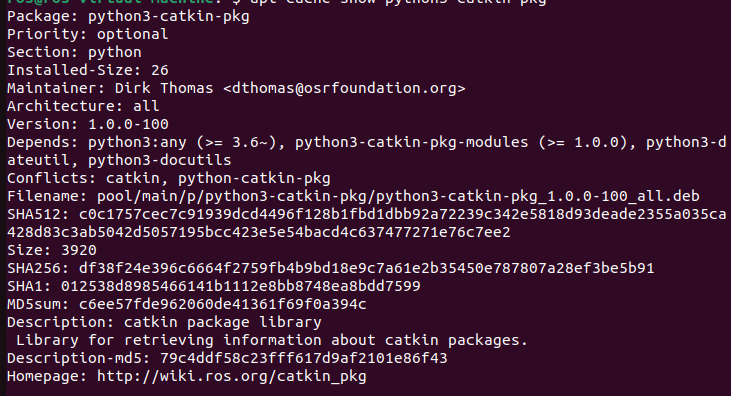This screenshot has width=731, height=396.
Task: Click python-catkin-pkg in the Conflicts line
Action: click(x=254, y=178)
